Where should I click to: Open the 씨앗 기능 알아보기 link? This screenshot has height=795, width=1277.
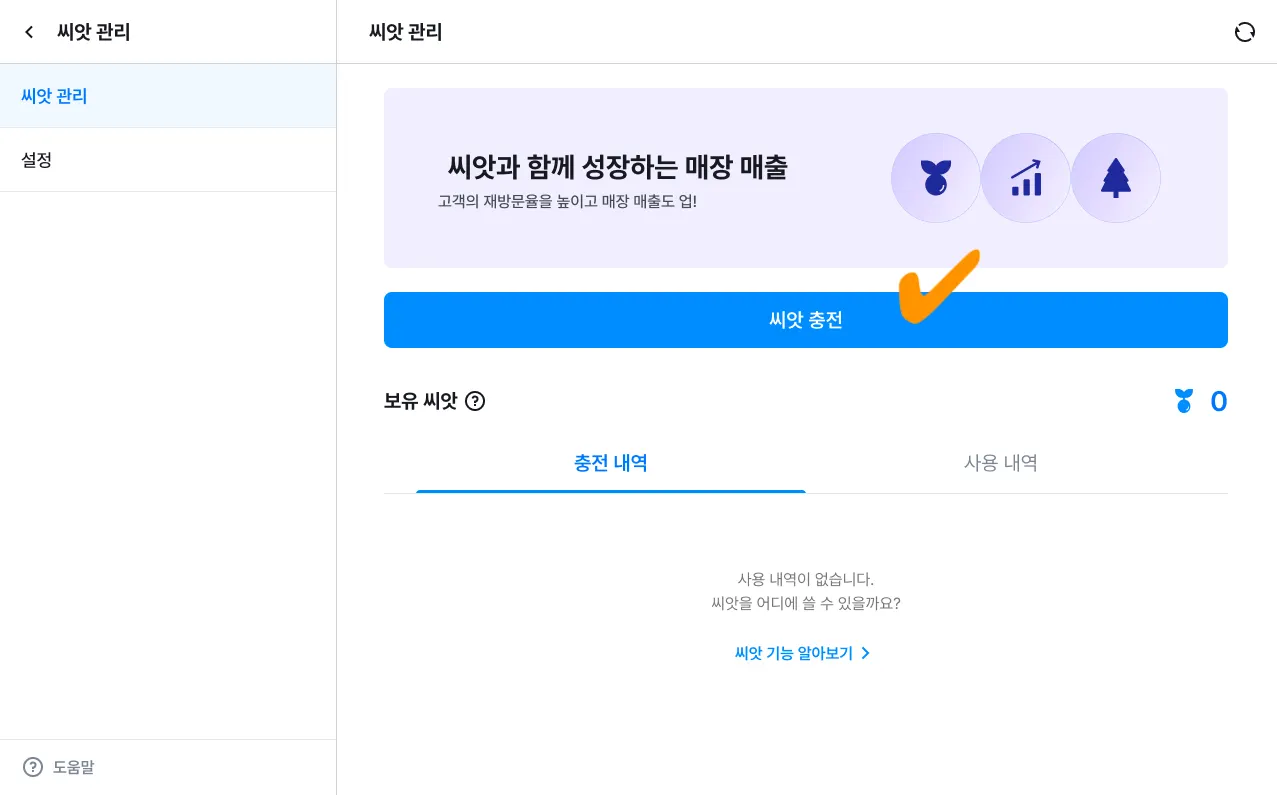793,653
